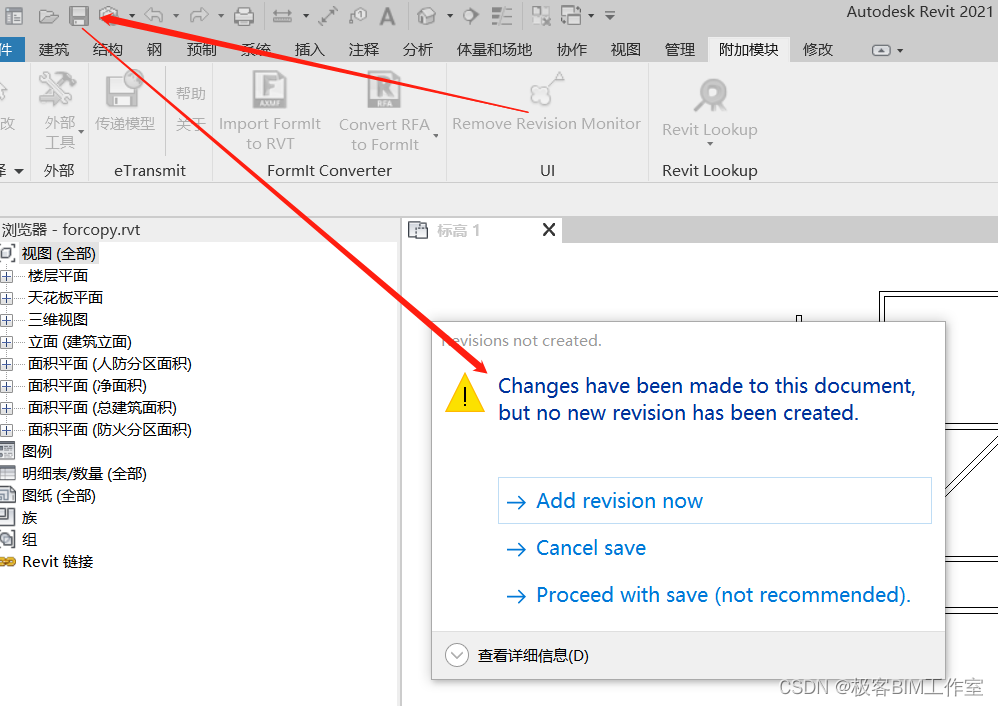Click Close Inactive Views icon
Image resolution: width=998 pixels, height=706 pixels.
[541, 15]
